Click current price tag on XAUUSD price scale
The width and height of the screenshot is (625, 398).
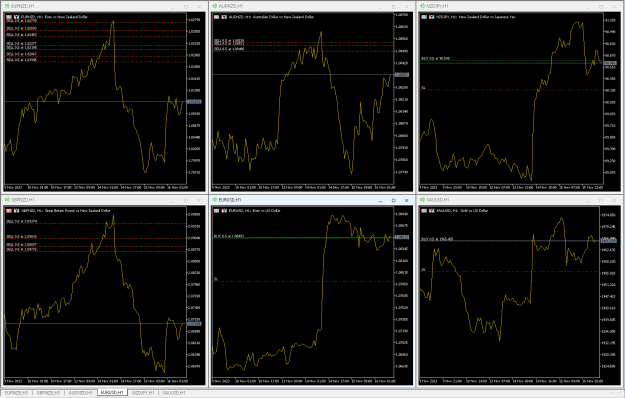pos(609,241)
